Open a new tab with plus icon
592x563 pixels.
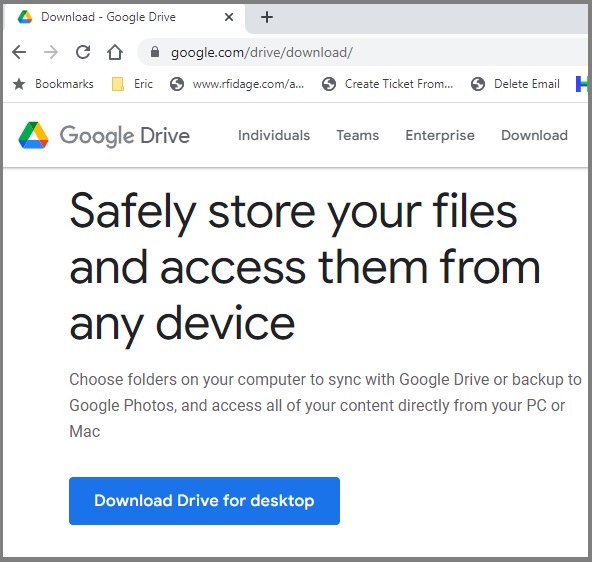(x=267, y=17)
